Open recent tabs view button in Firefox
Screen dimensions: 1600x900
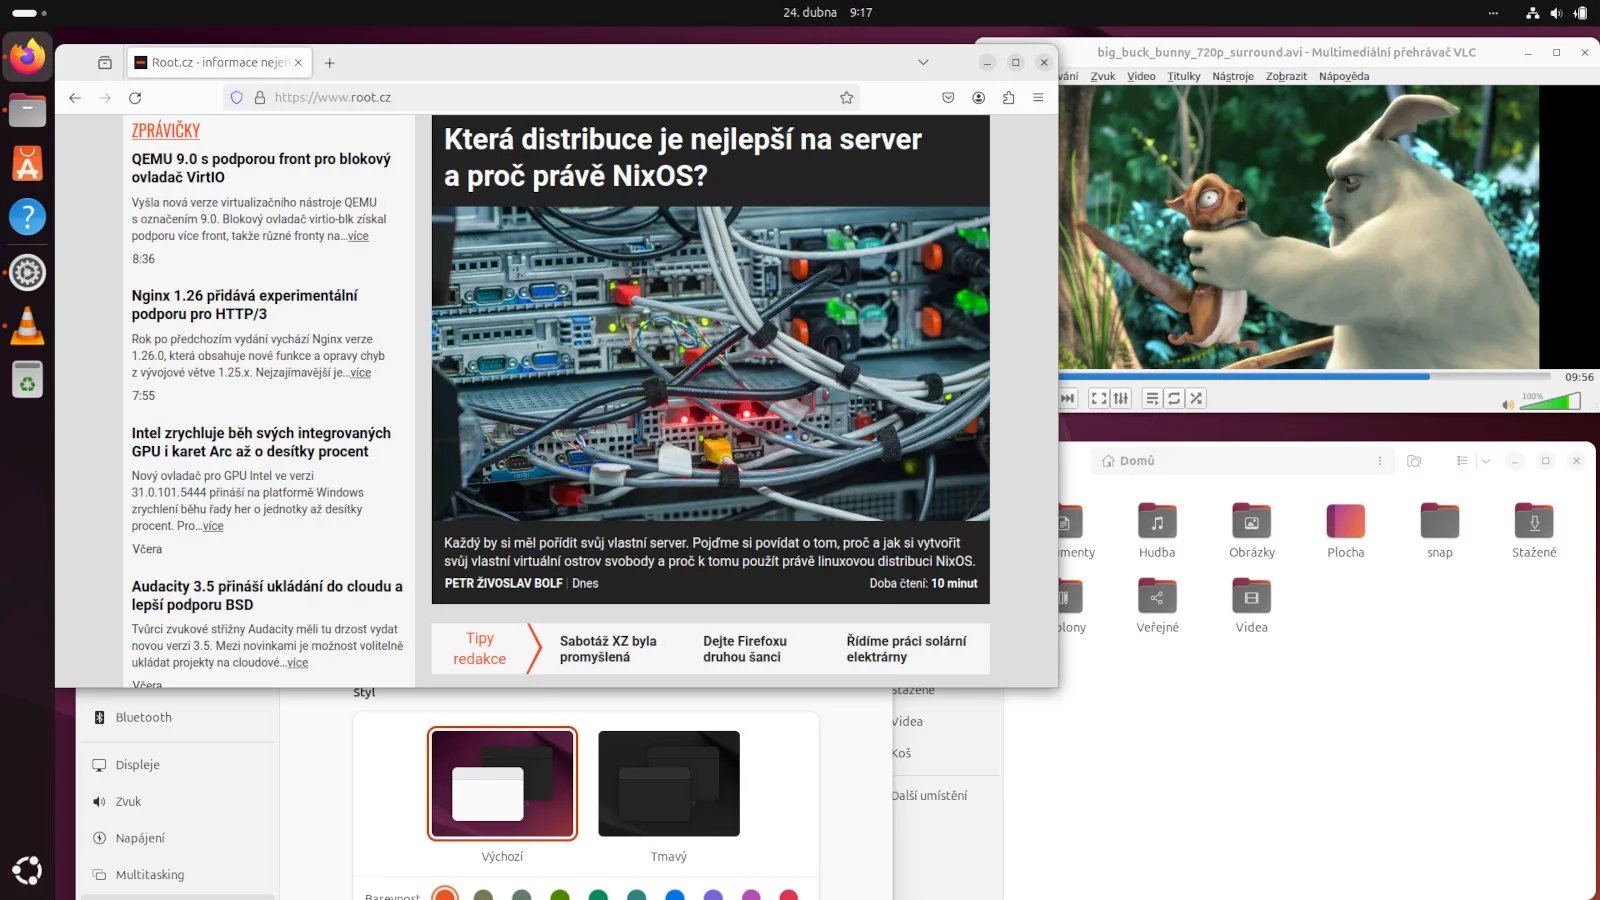(x=105, y=63)
